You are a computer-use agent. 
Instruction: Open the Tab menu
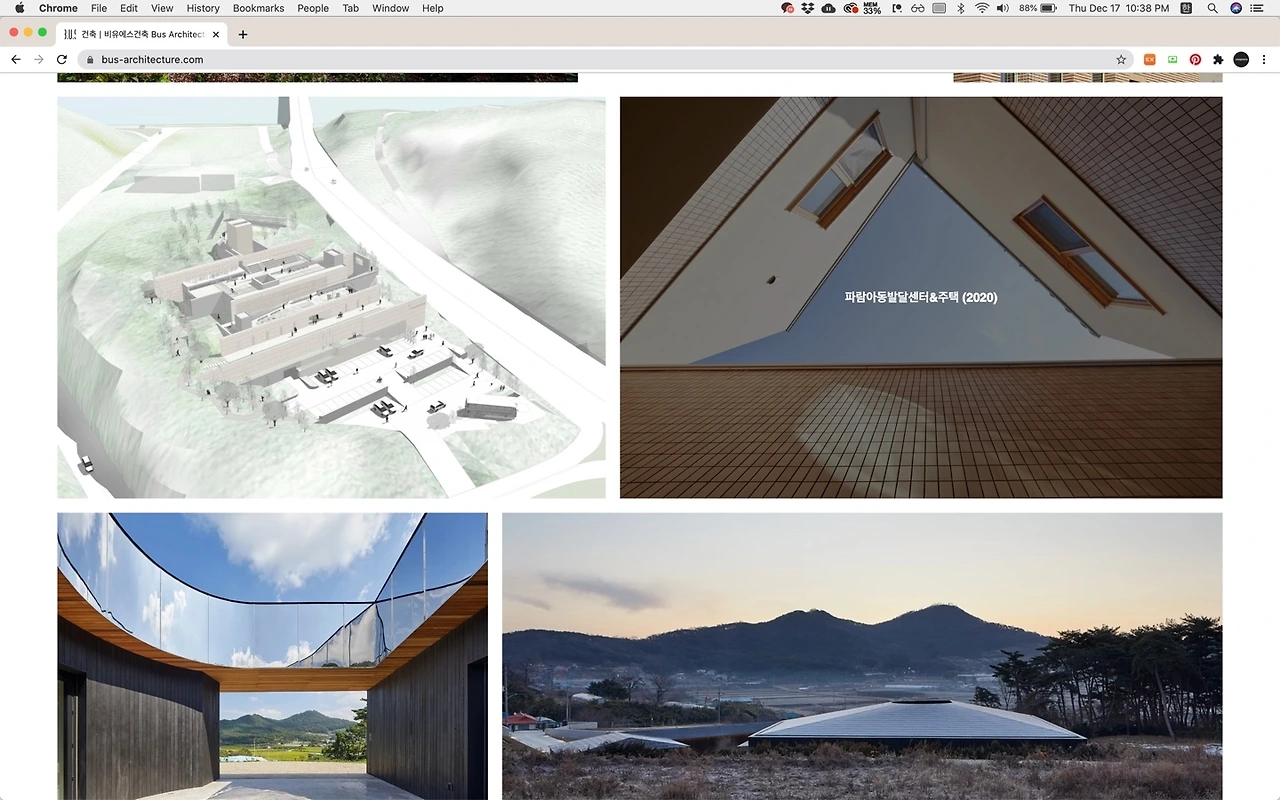350,8
